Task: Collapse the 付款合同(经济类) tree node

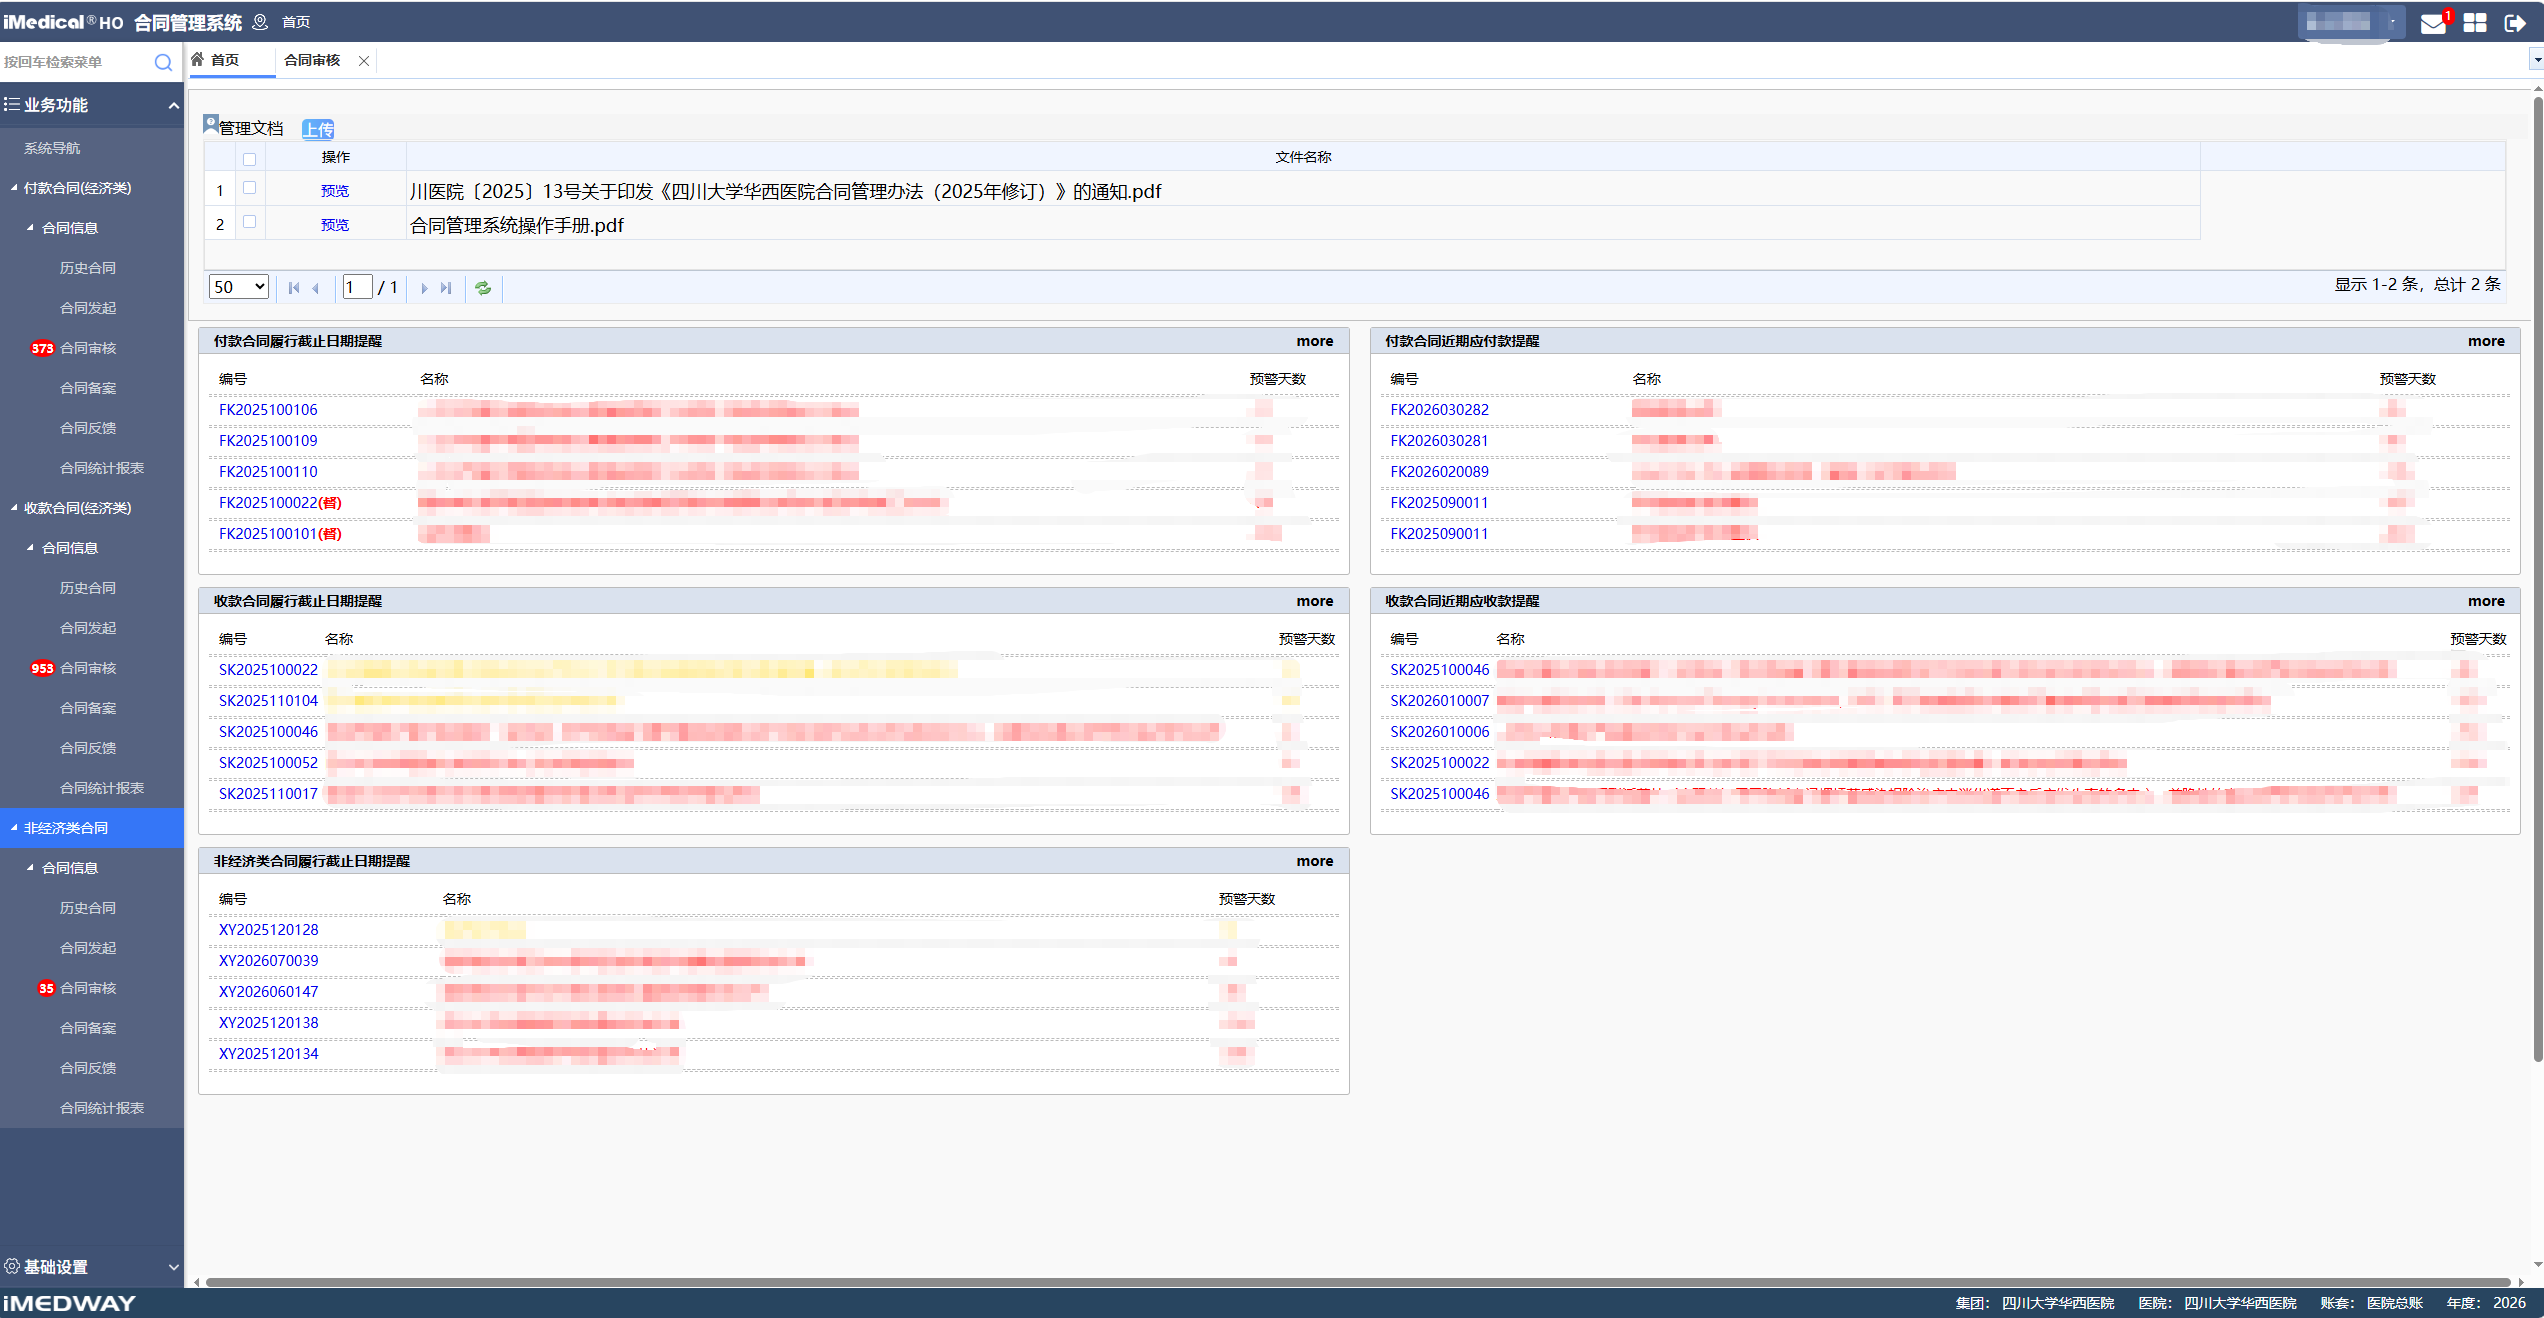Action: pyautogui.click(x=14, y=188)
